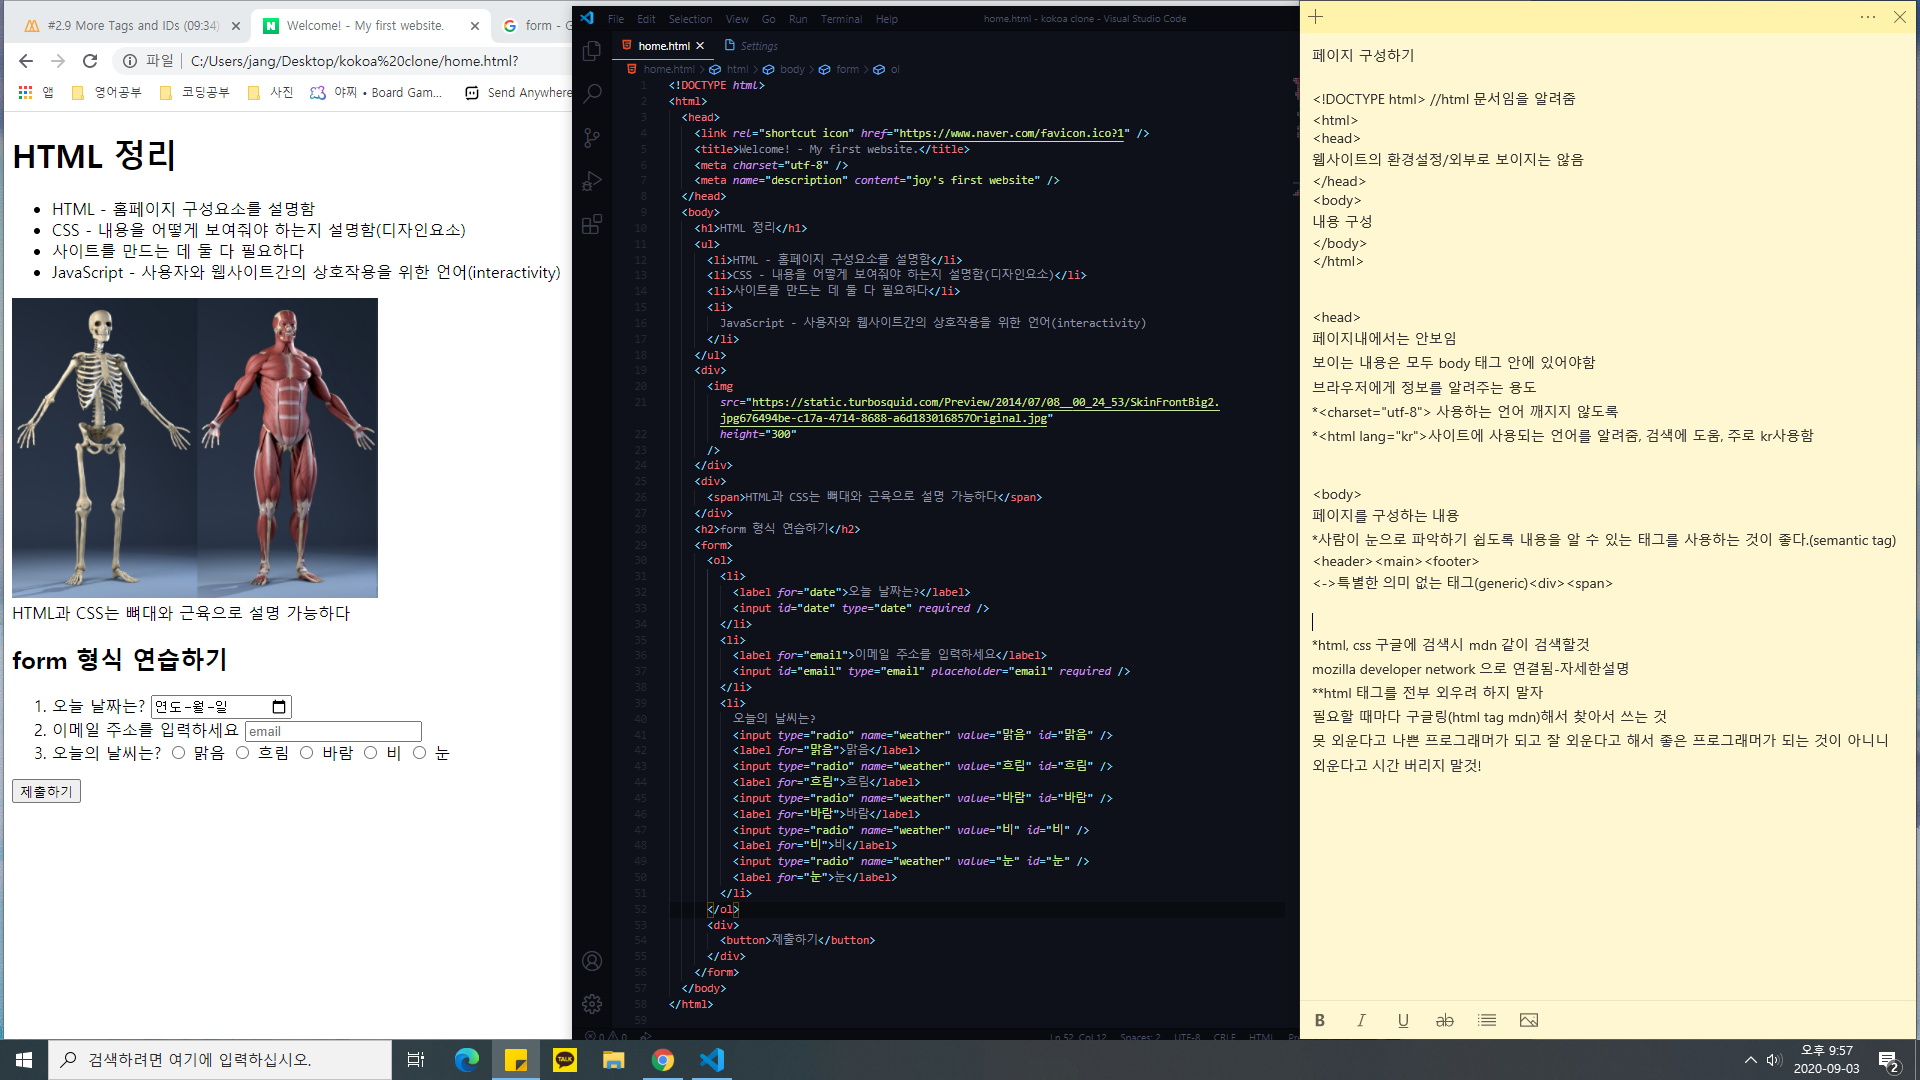Open the Sticky Notes three-dots menu
Viewport: 1920px width, 1080px height.
(x=1868, y=17)
